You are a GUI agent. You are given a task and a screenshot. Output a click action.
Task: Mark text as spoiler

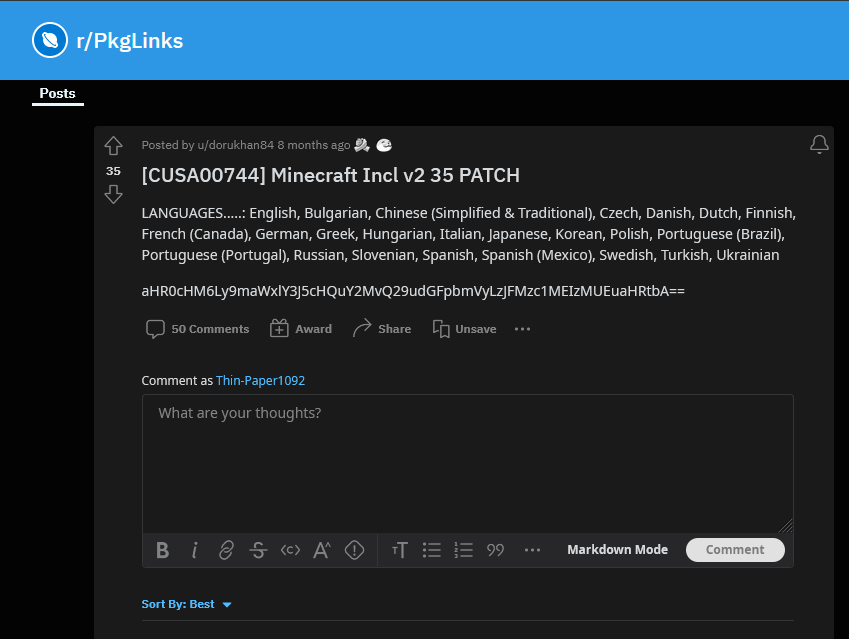point(354,550)
